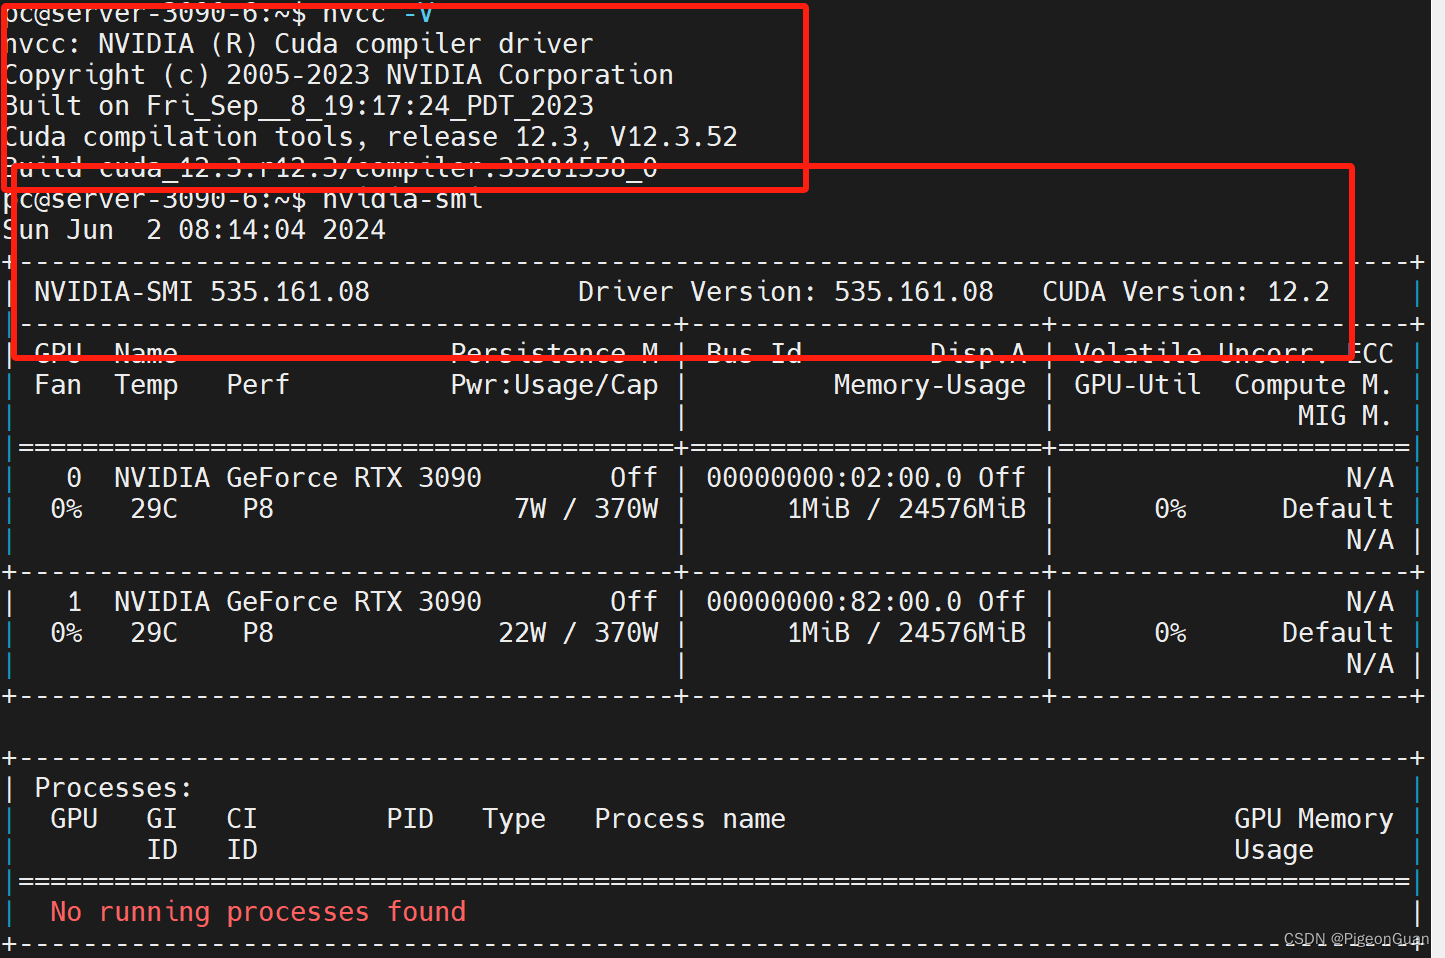The height and width of the screenshot is (958, 1445).
Task: Click the 'Fan' column header
Action: click(58, 385)
